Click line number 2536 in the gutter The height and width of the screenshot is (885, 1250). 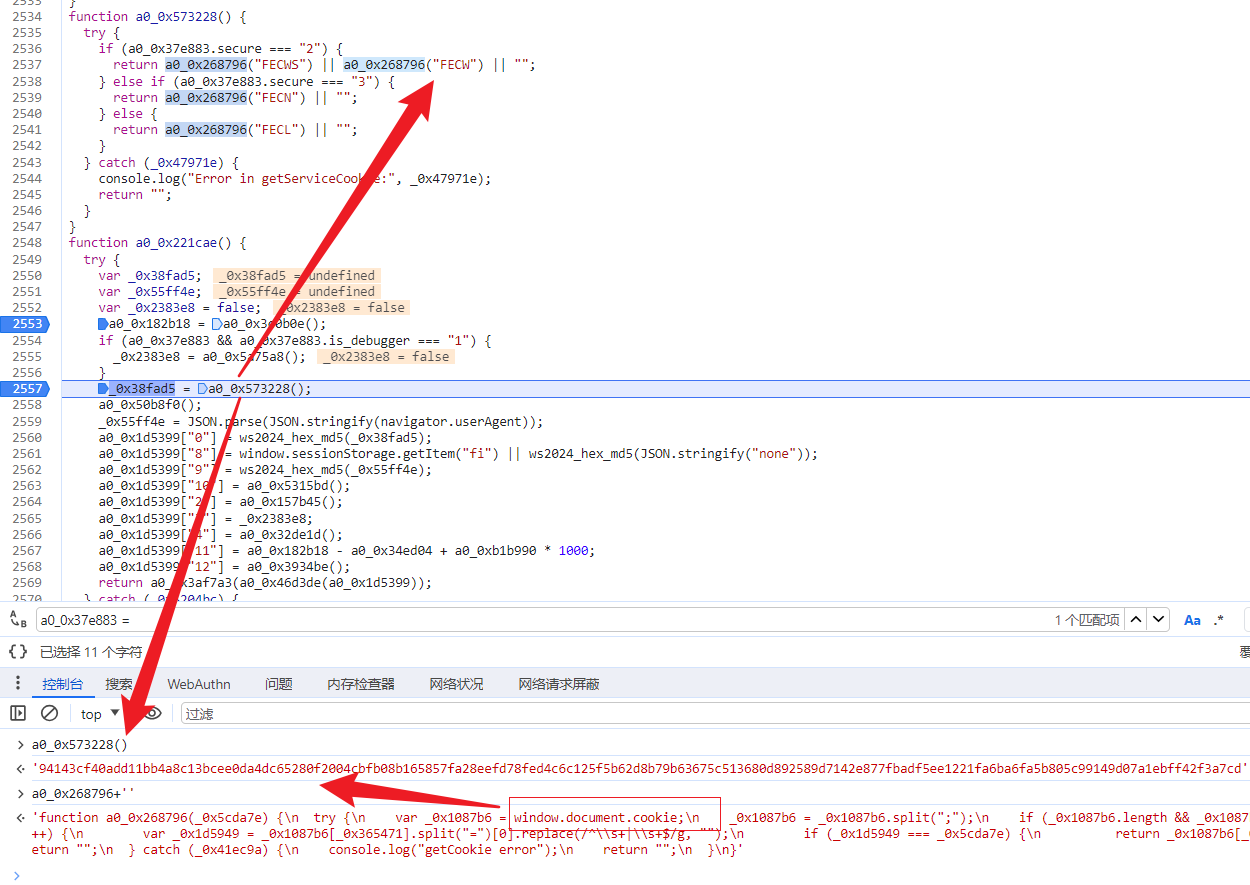(27, 49)
